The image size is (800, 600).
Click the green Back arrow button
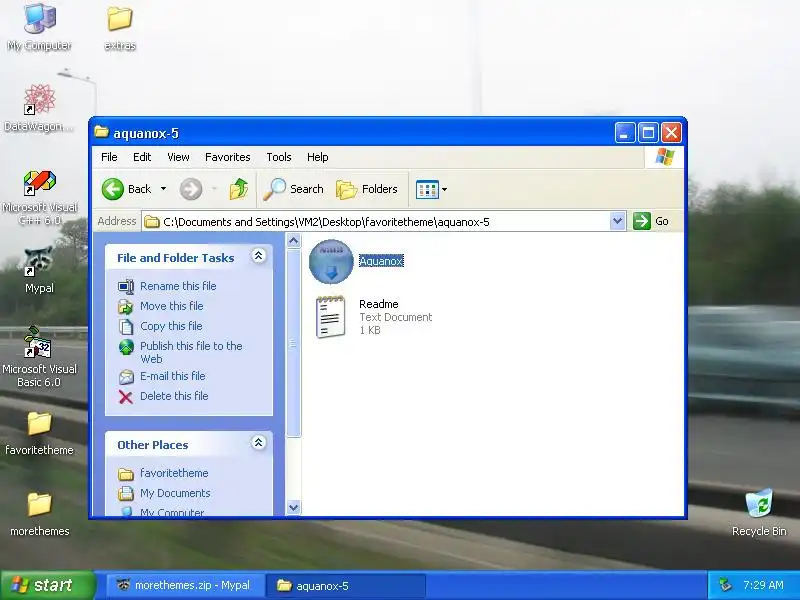[x=112, y=189]
